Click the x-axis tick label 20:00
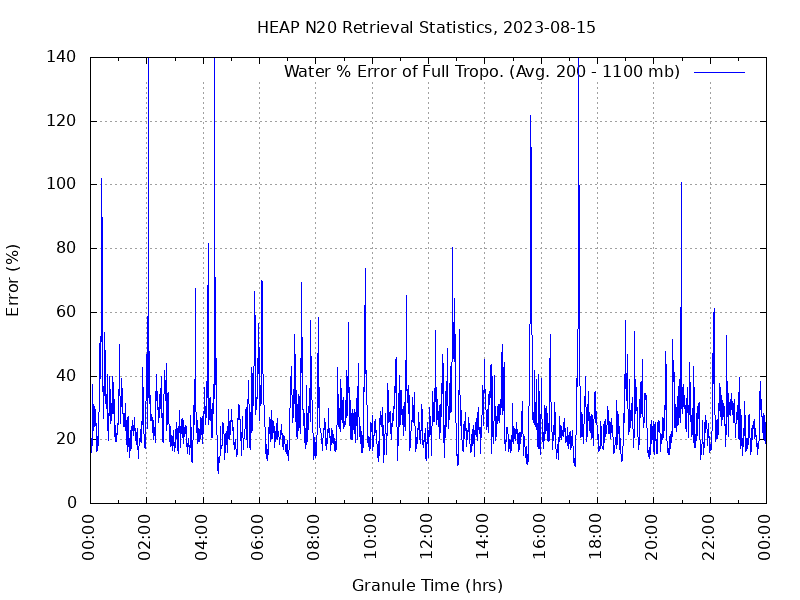800x600 pixels. click(x=651, y=537)
